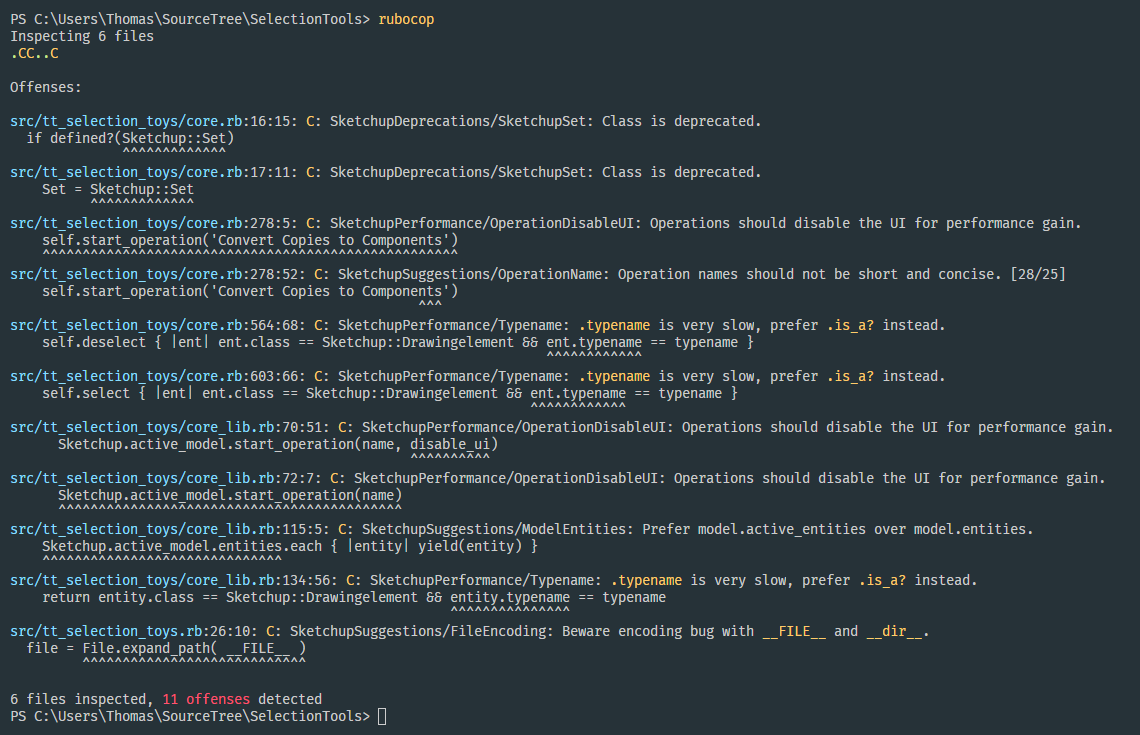Click the '.CC..C' progress output
This screenshot has height=735, width=1140.
pyautogui.click(x=34, y=53)
